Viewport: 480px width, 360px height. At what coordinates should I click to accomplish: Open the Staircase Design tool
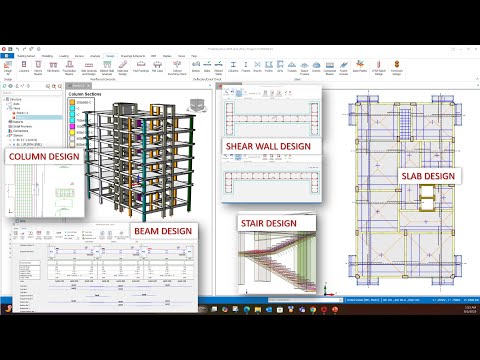click(123, 67)
